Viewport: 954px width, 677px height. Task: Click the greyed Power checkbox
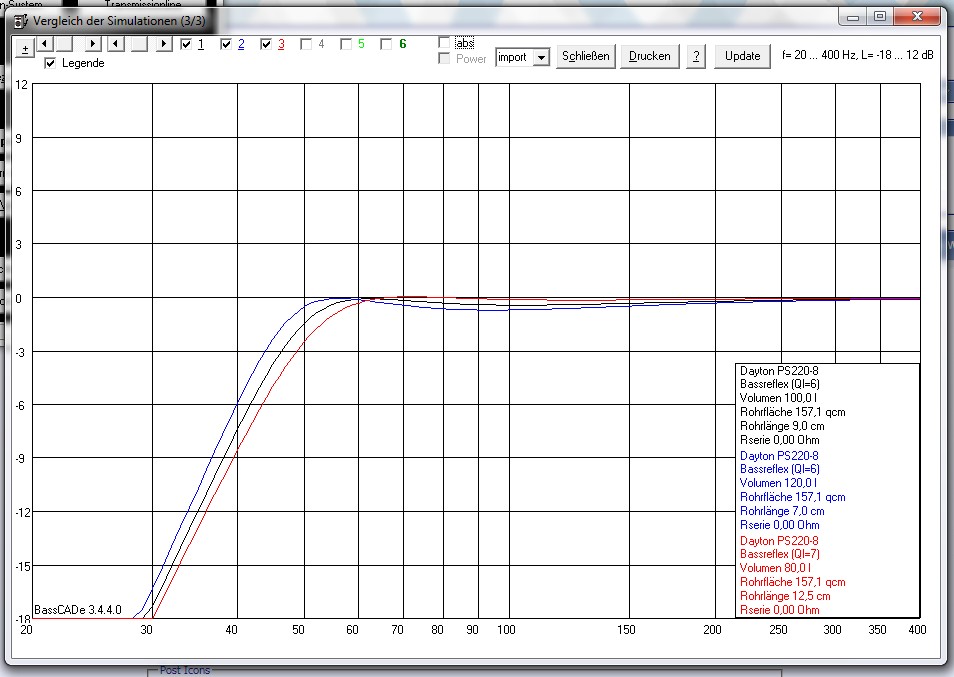[444, 58]
